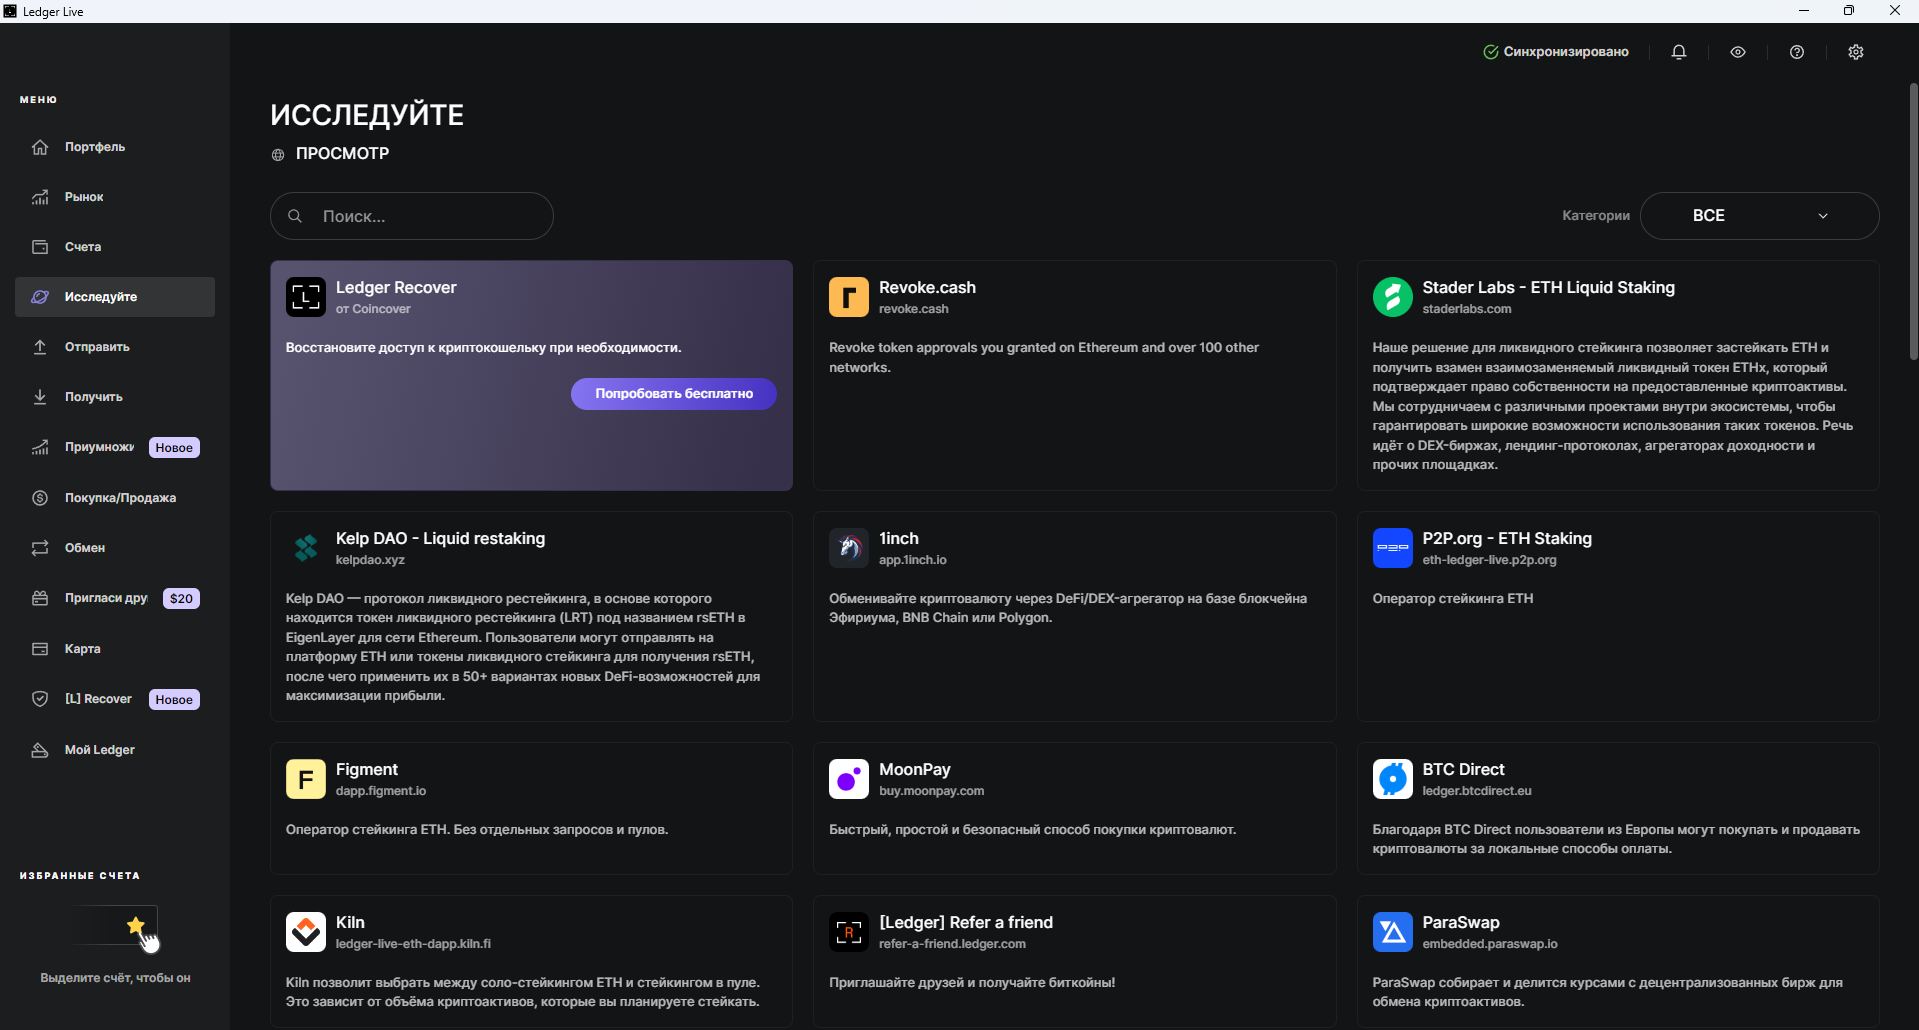The width and height of the screenshot is (1919, 1030).
Task: Go to Портфель menu item
Action: [115, 147]
